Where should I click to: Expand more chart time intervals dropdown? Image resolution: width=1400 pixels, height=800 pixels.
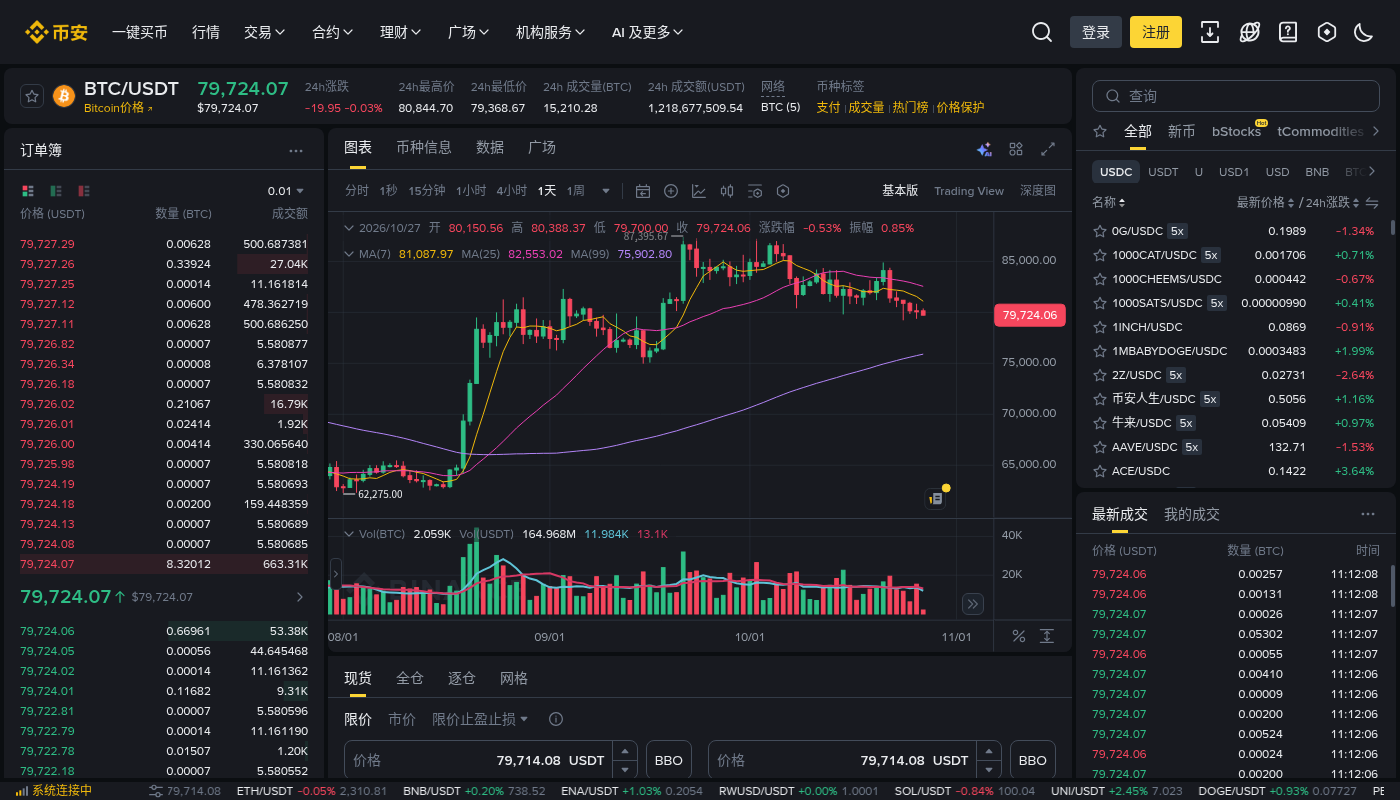pos(605,191)
